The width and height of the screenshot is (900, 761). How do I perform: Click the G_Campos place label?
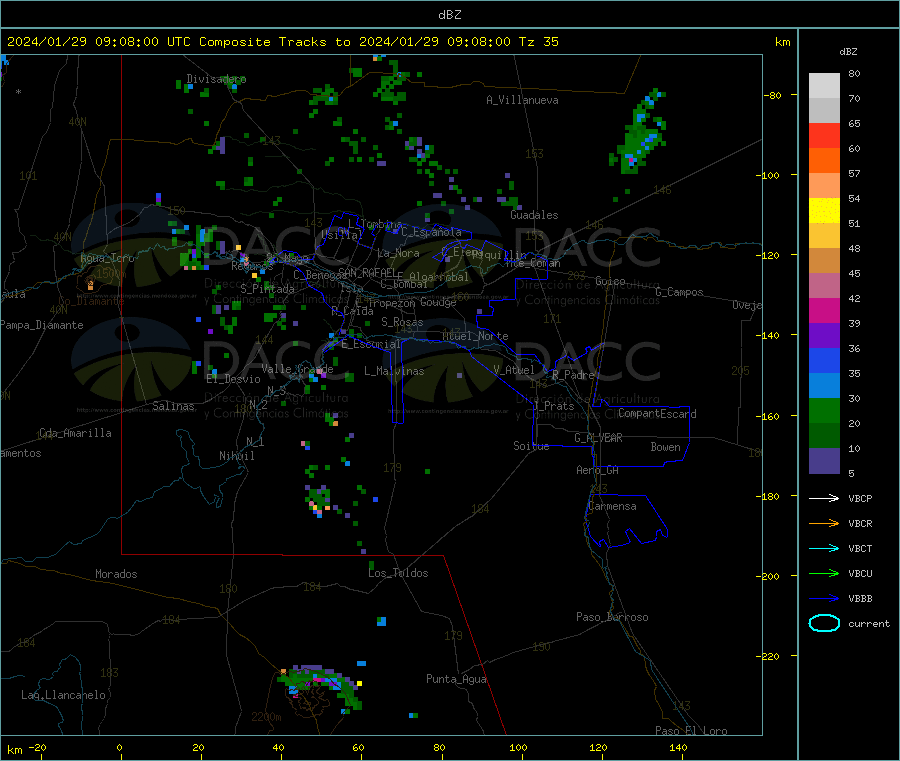click(x=679, y=292)
